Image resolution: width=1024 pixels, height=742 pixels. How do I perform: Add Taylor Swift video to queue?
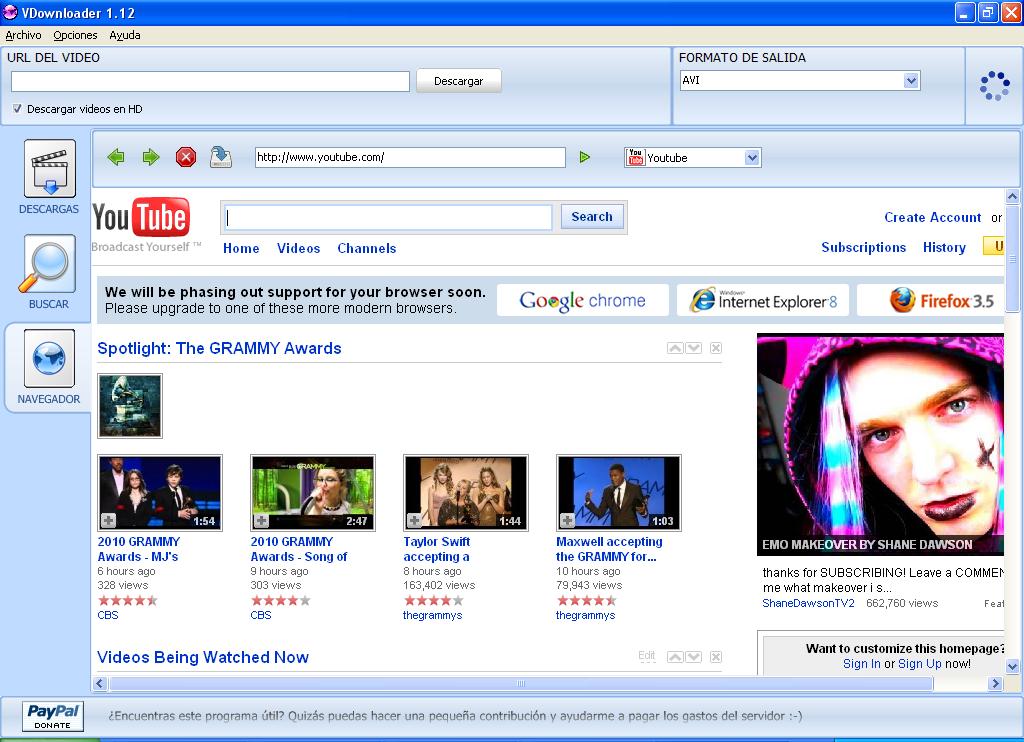pos(414,521)
